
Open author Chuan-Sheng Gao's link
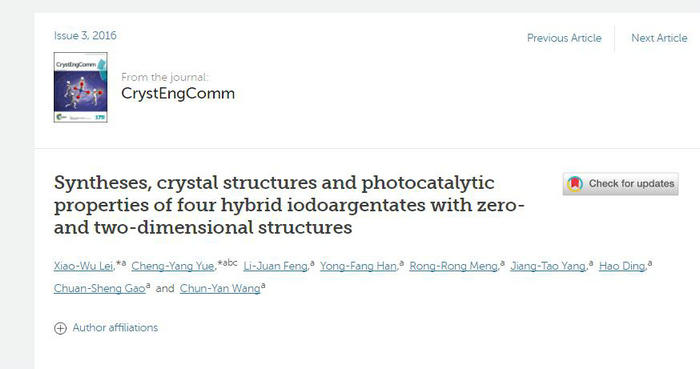point(100,288)
